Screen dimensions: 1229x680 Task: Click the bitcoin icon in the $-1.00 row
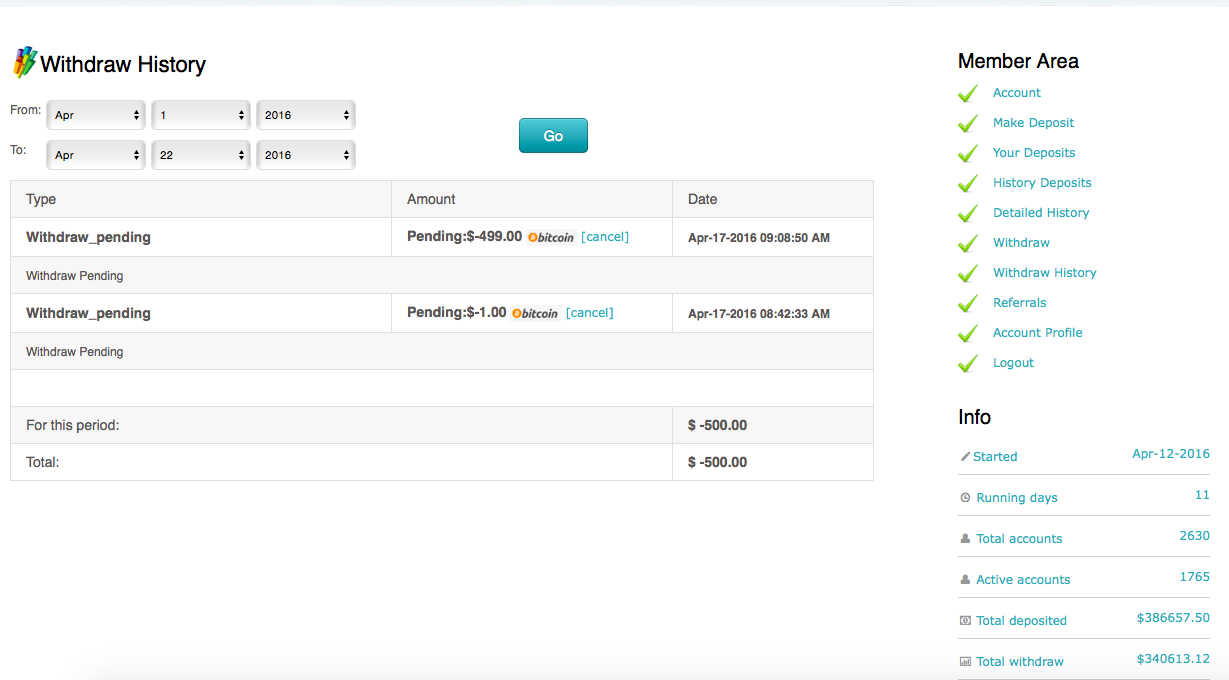535,314
